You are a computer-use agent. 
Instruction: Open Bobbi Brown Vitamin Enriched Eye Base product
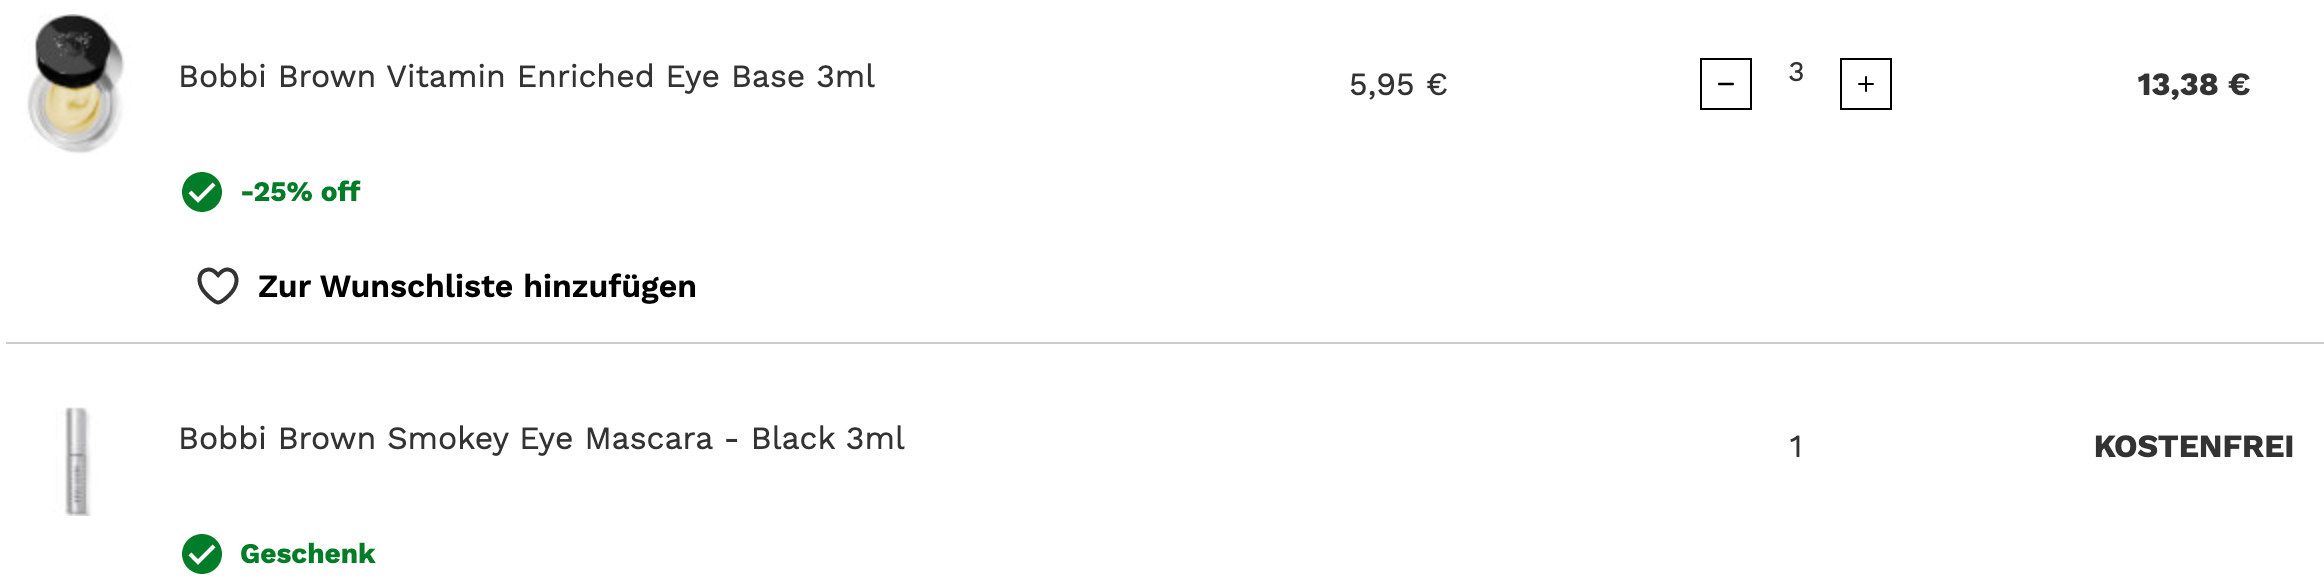526,77
